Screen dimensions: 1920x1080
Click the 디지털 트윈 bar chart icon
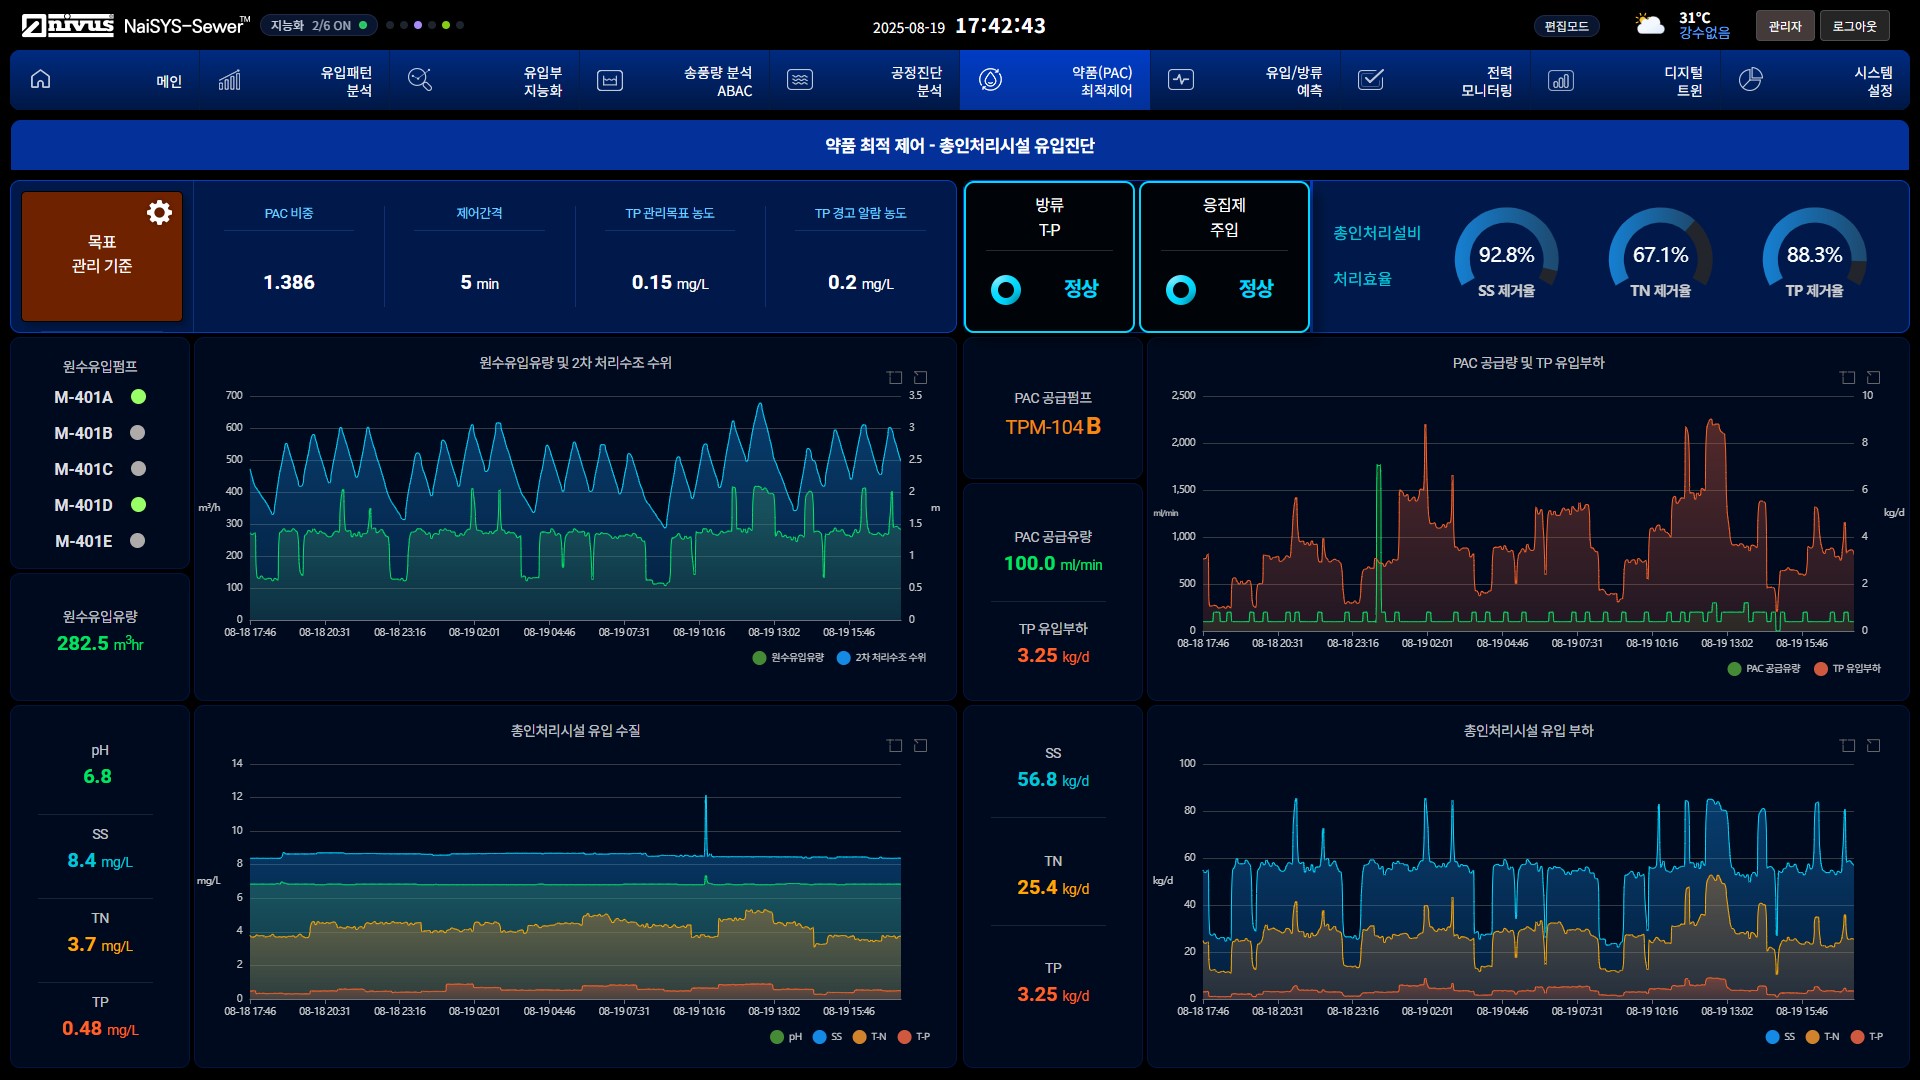pos(1560,80)
